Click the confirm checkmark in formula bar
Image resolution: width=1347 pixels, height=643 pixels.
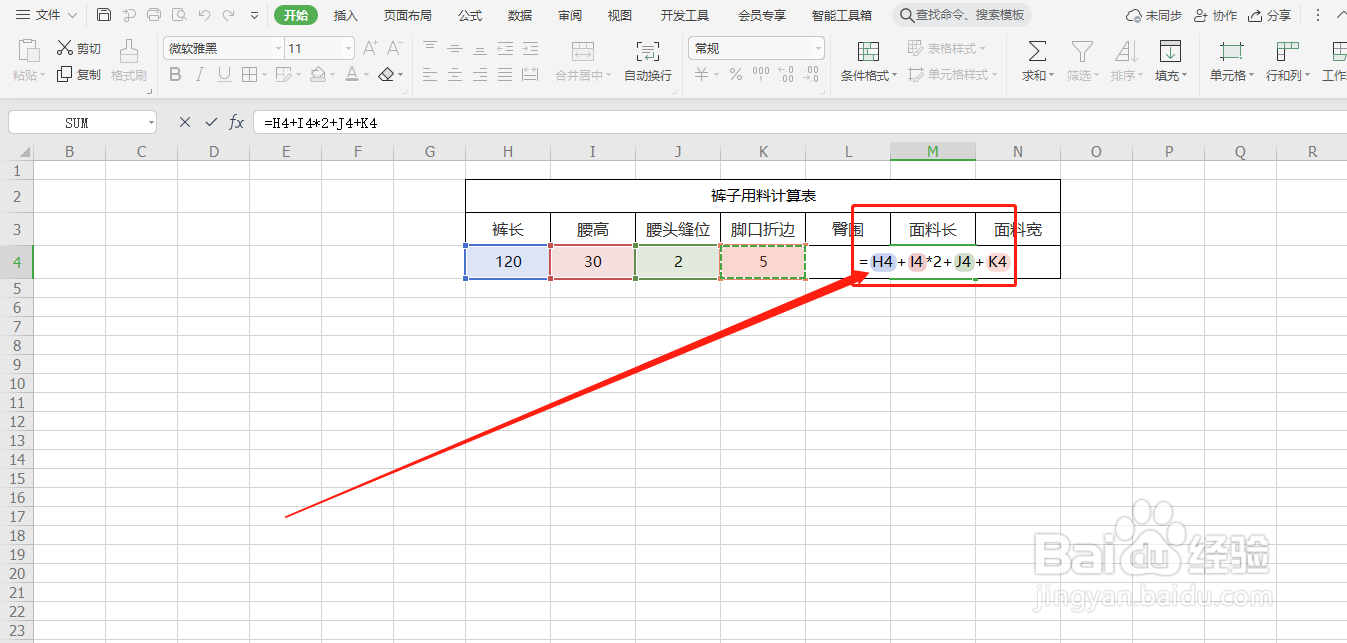tap(211, 121)
